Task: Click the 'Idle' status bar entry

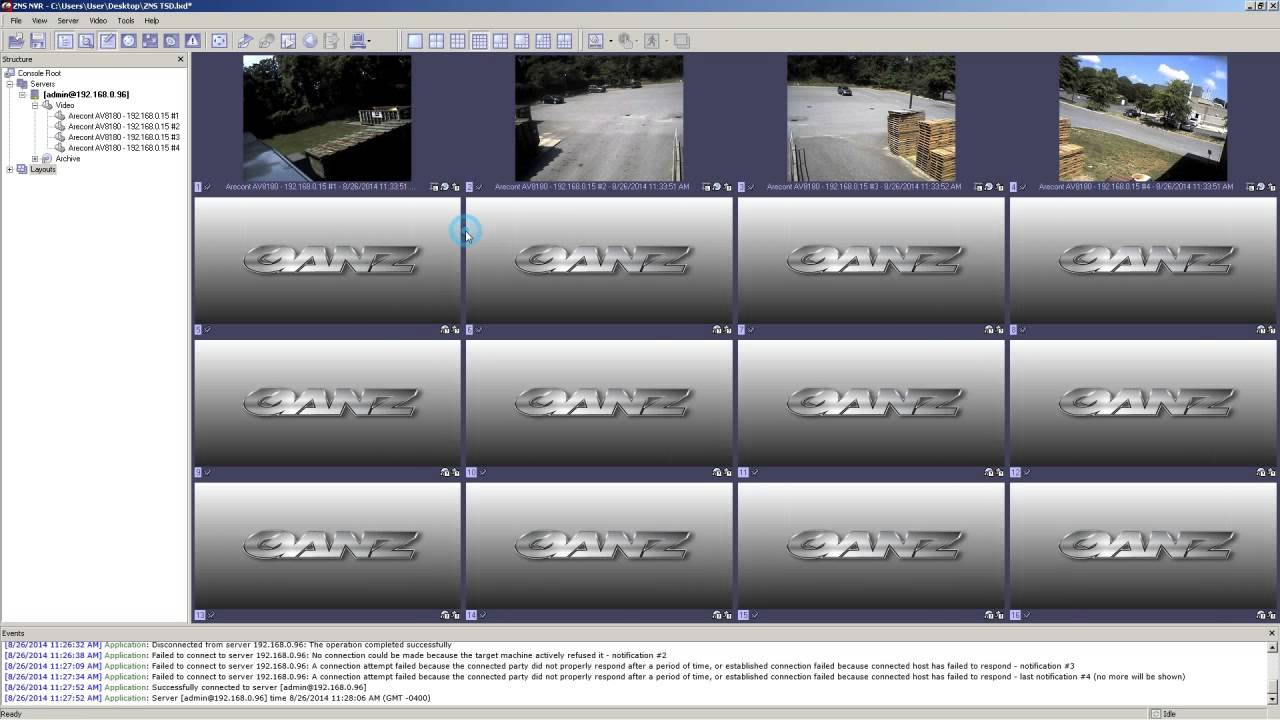Action: click(x=1170, y=714)
